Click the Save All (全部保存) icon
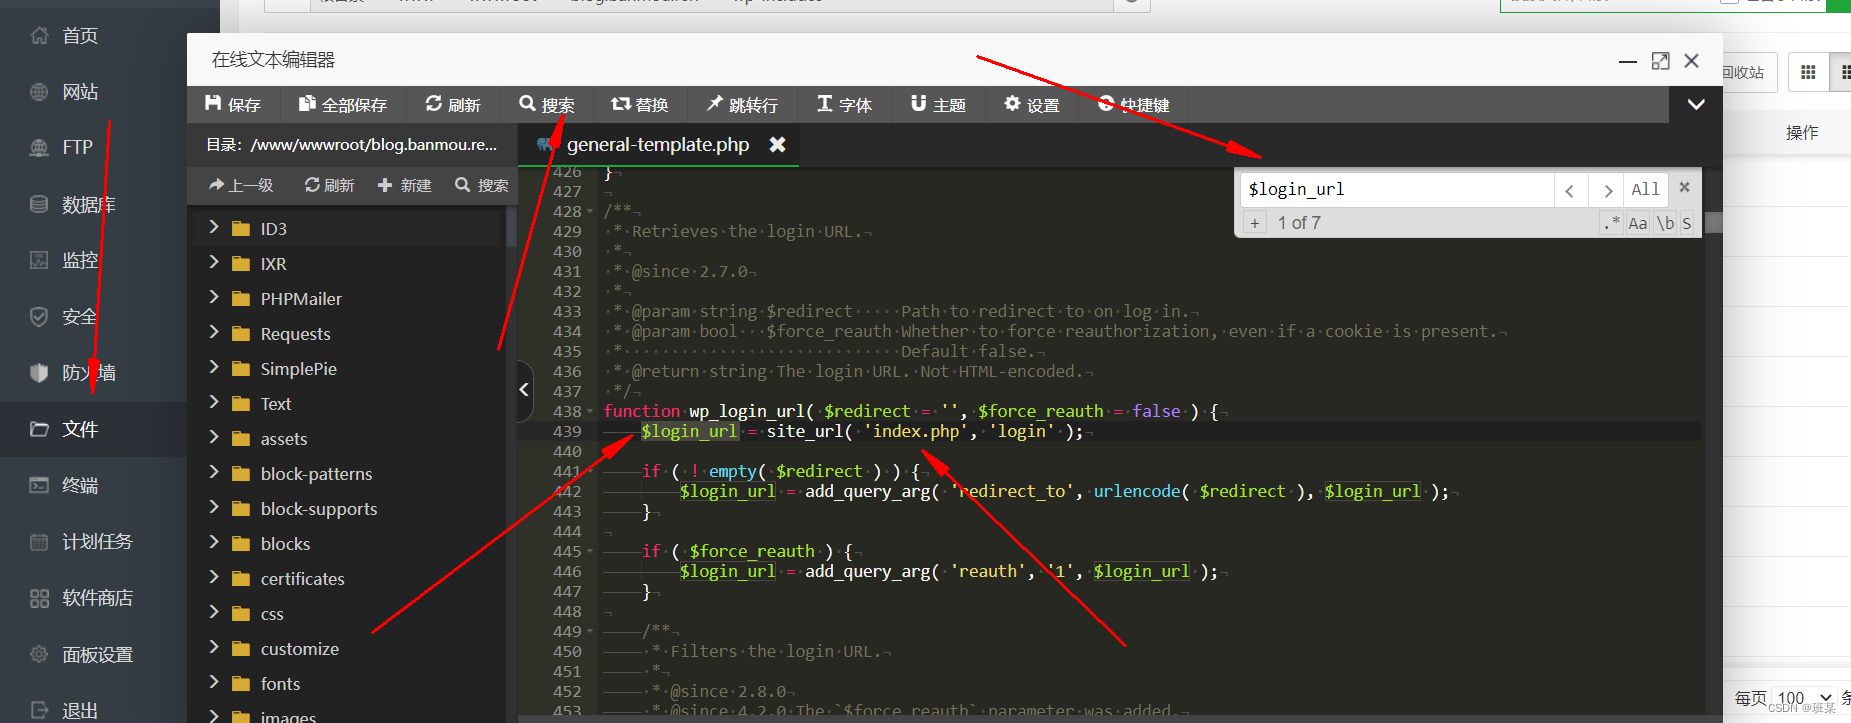 [342, 104]
